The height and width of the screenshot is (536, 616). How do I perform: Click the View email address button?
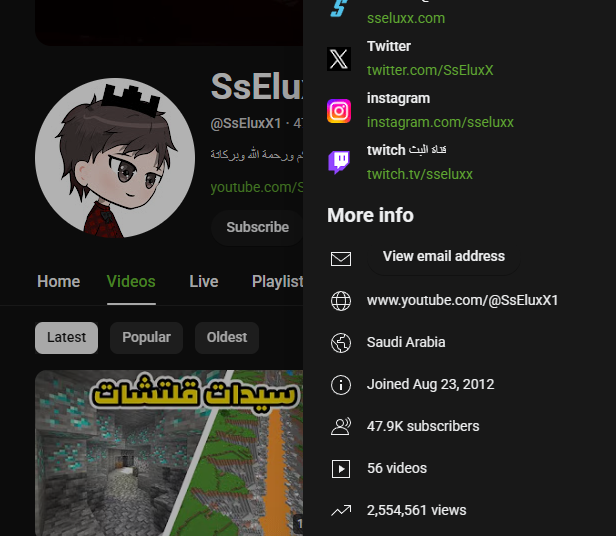click(444, 257)
